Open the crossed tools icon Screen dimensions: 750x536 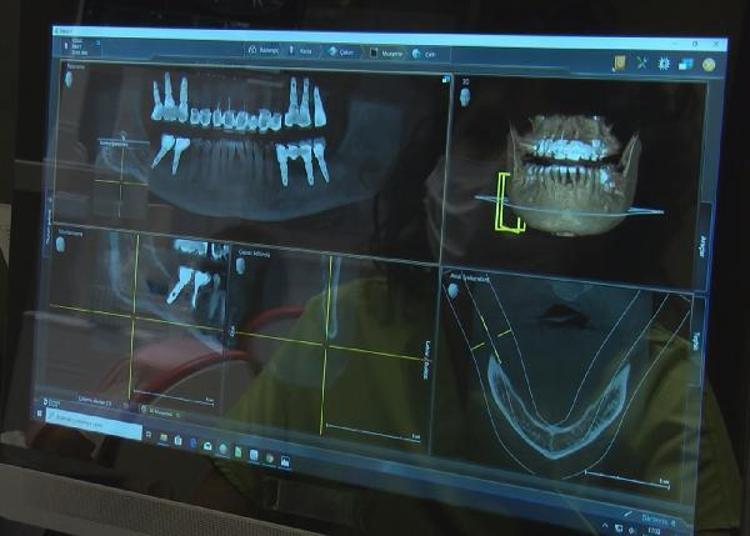[x=642, y=63]
